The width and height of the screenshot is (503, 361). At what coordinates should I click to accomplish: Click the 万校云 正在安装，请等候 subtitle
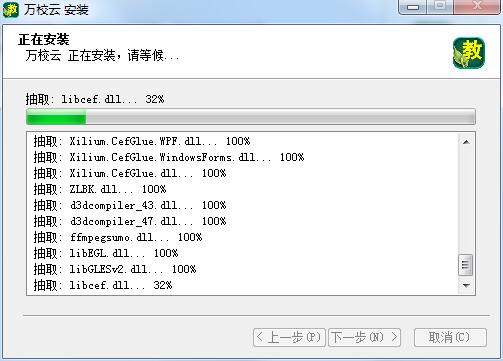click(102, 55)
